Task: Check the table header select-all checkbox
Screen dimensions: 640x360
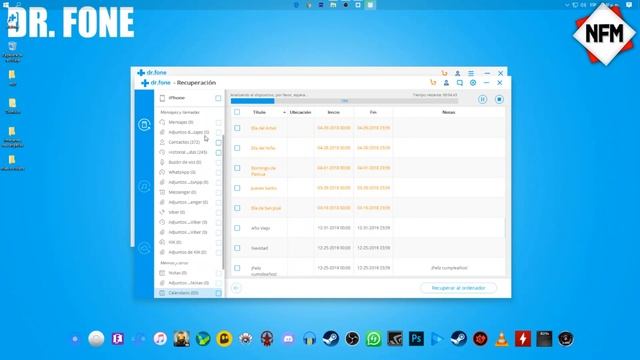Action: (x=237, y=112)
